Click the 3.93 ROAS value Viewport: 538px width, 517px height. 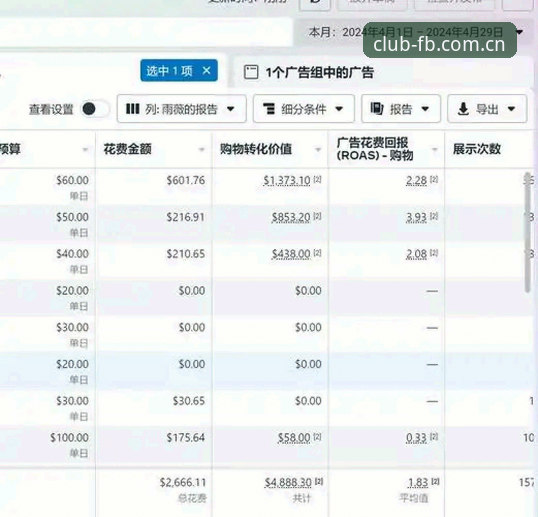tap(417, 217)
